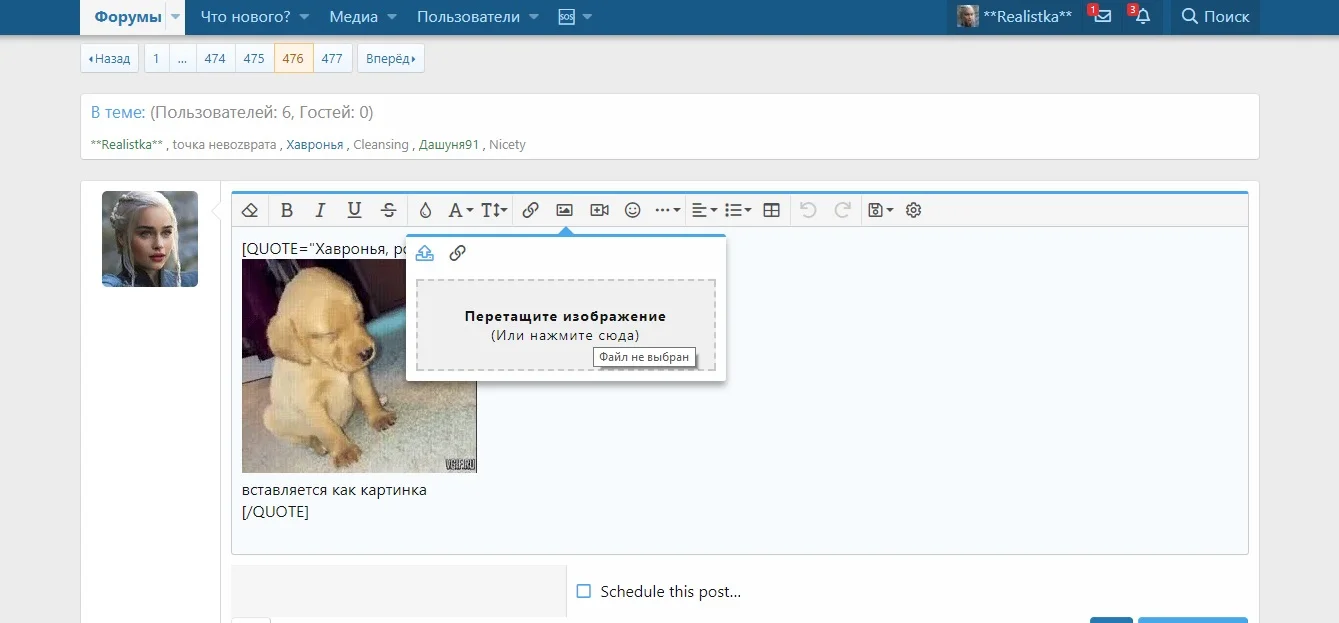Click the upload icon in the image popup

tap(424, 253)
